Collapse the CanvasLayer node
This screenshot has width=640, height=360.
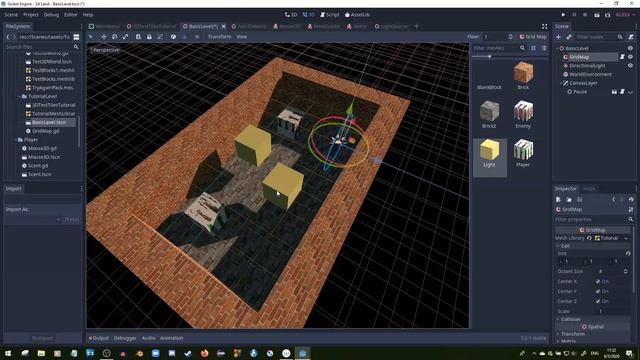coord(561,83)
